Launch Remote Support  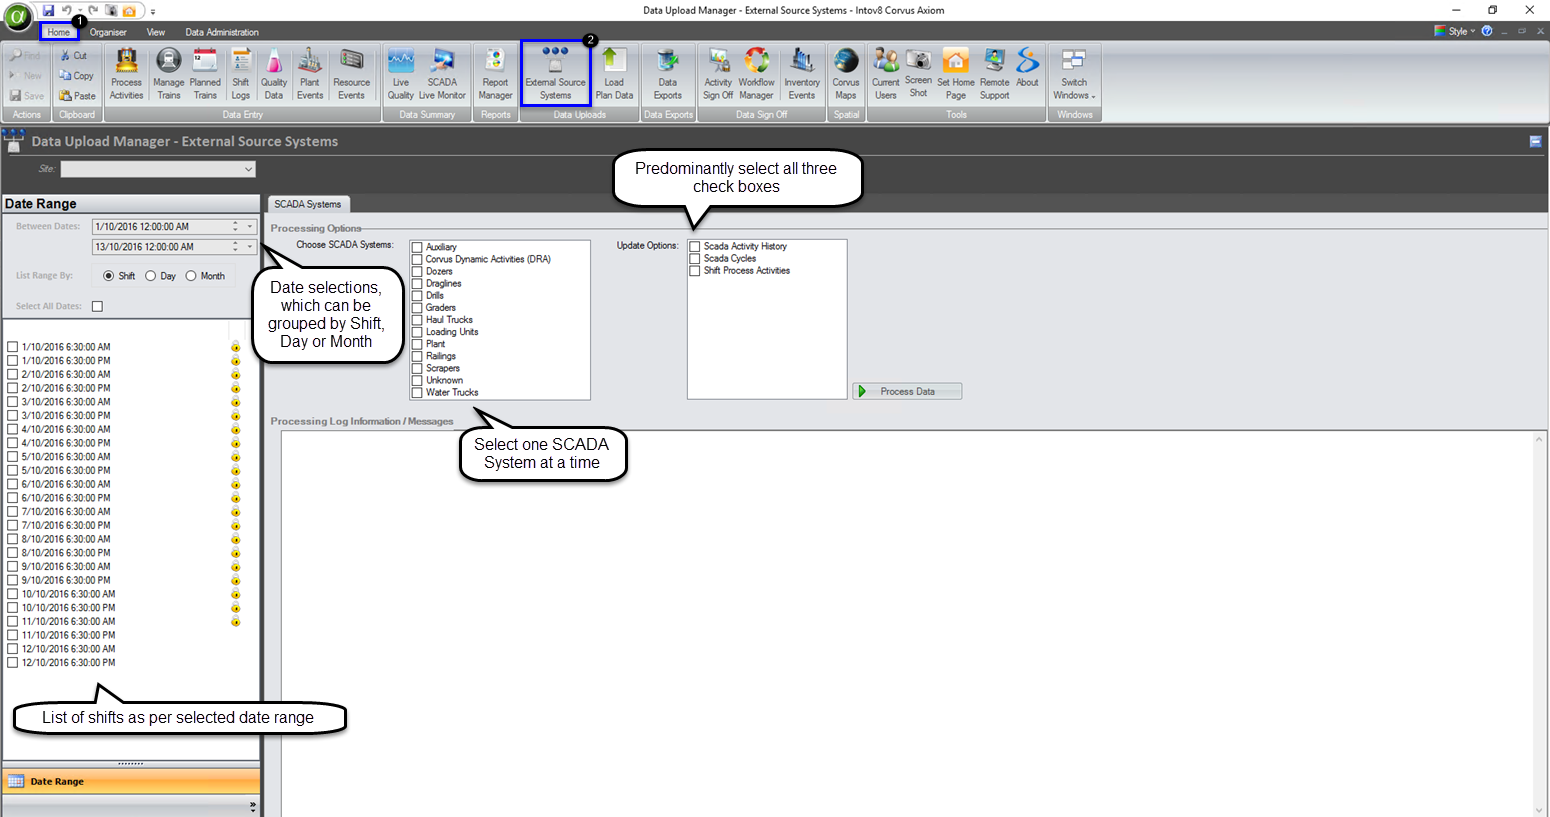pos(993,70)
